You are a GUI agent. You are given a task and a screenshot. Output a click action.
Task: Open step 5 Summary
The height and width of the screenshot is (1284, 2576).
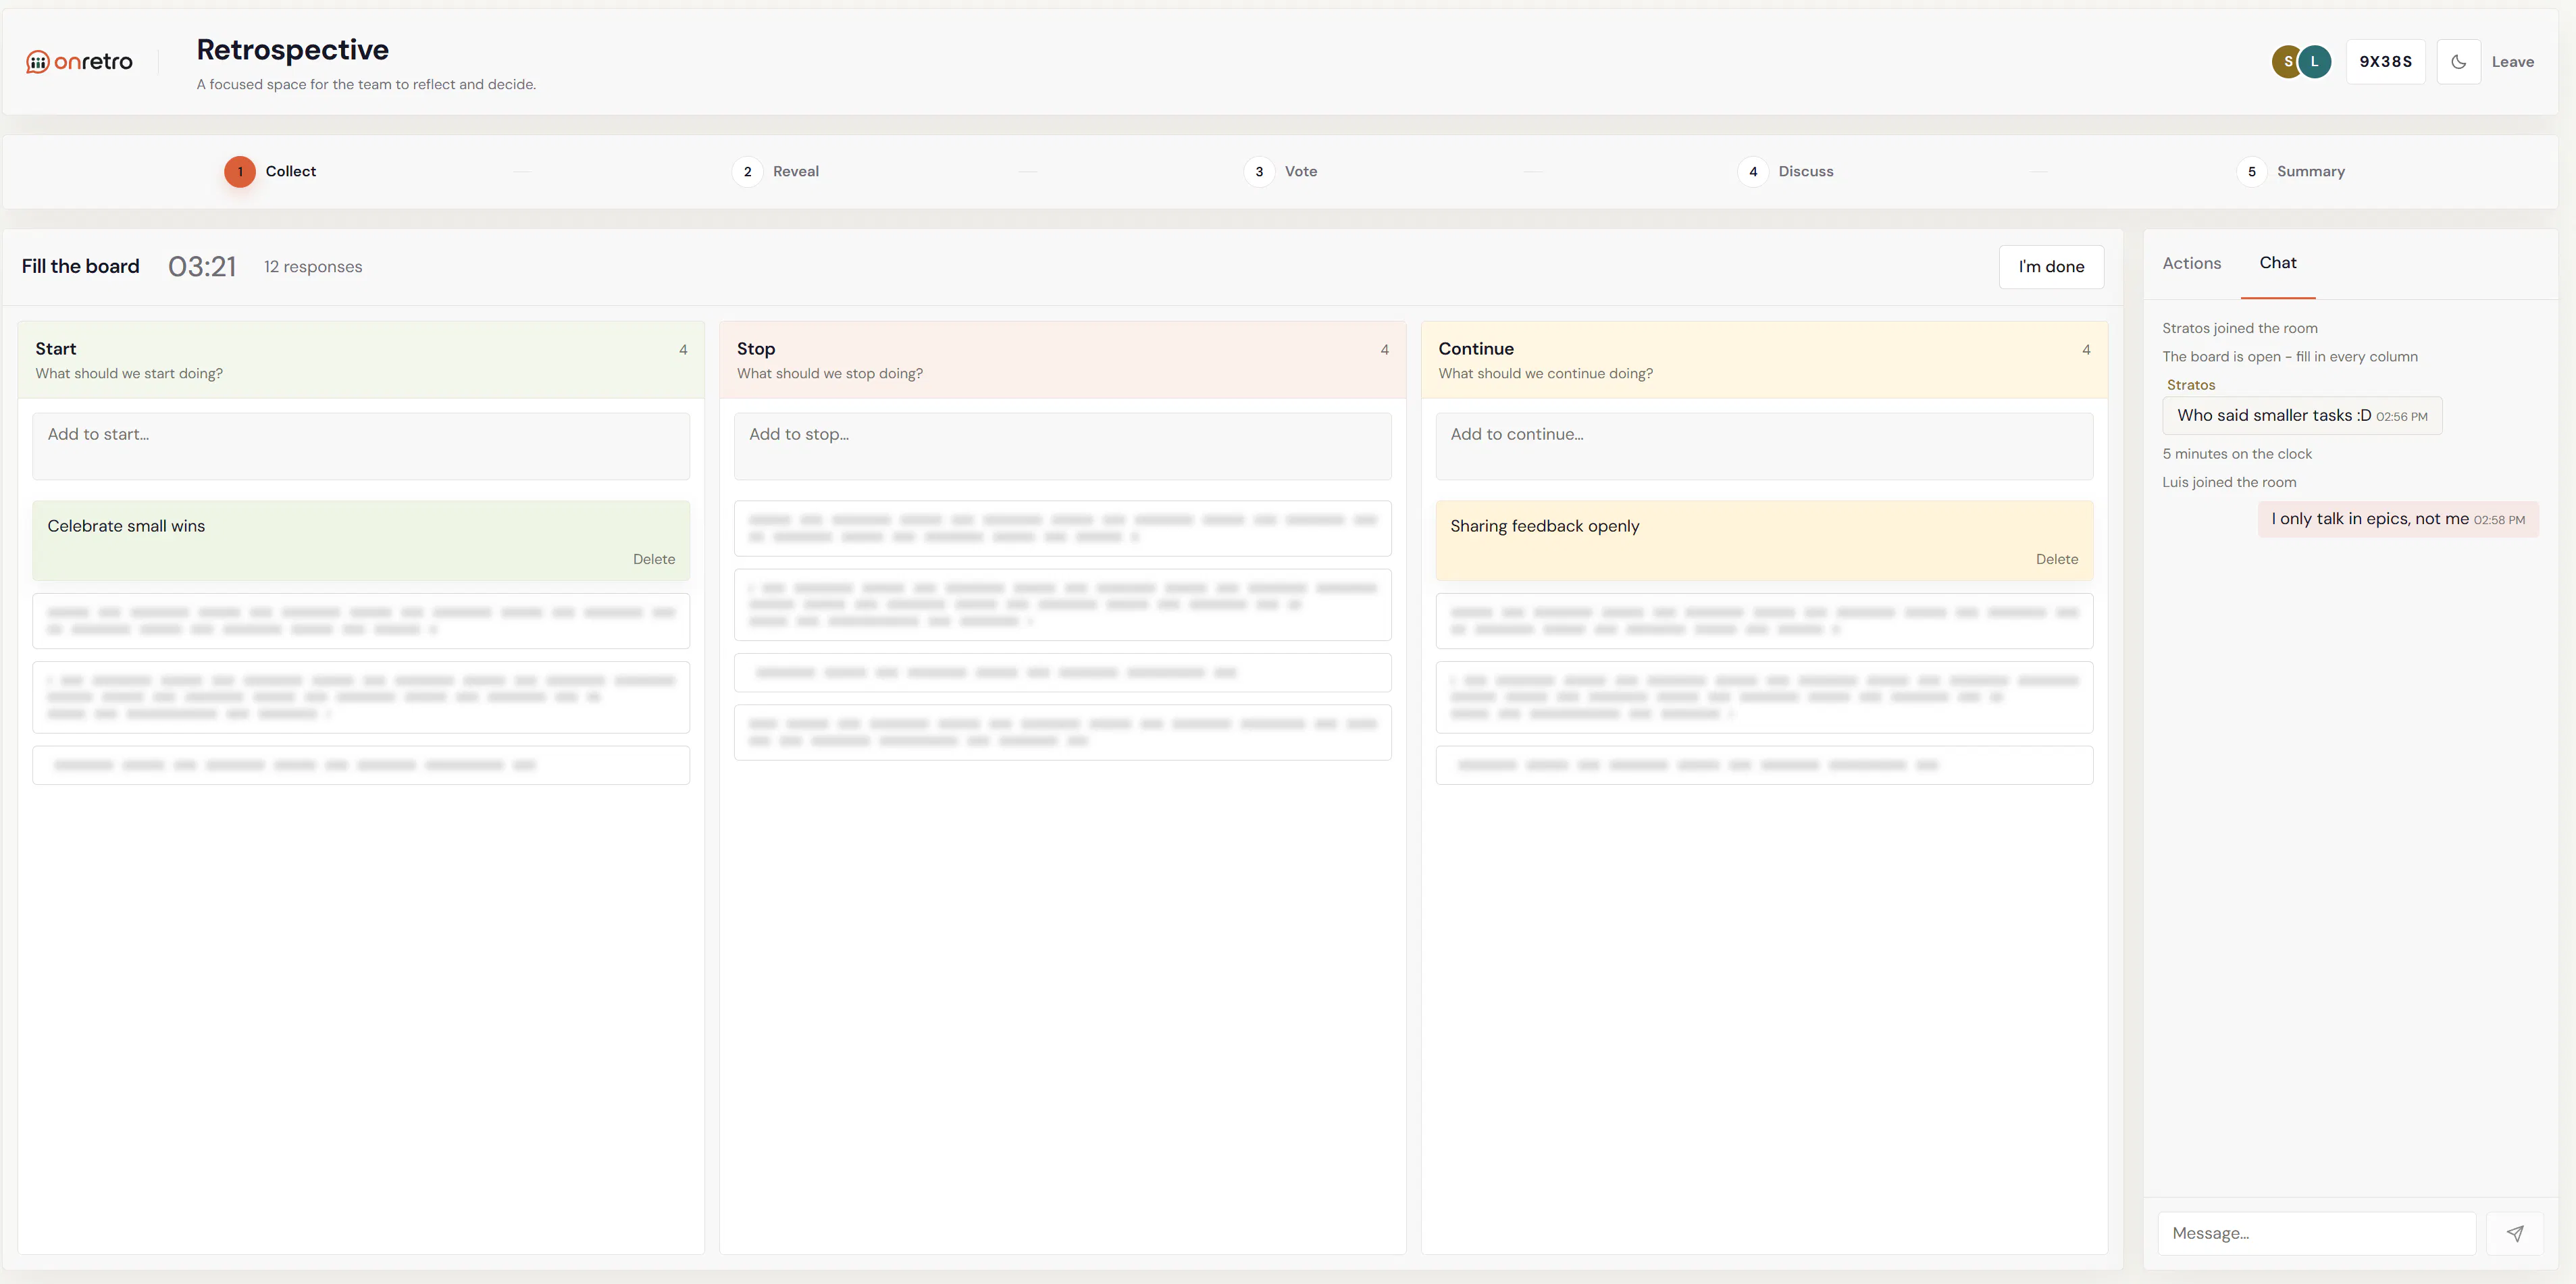point(2291,172)
